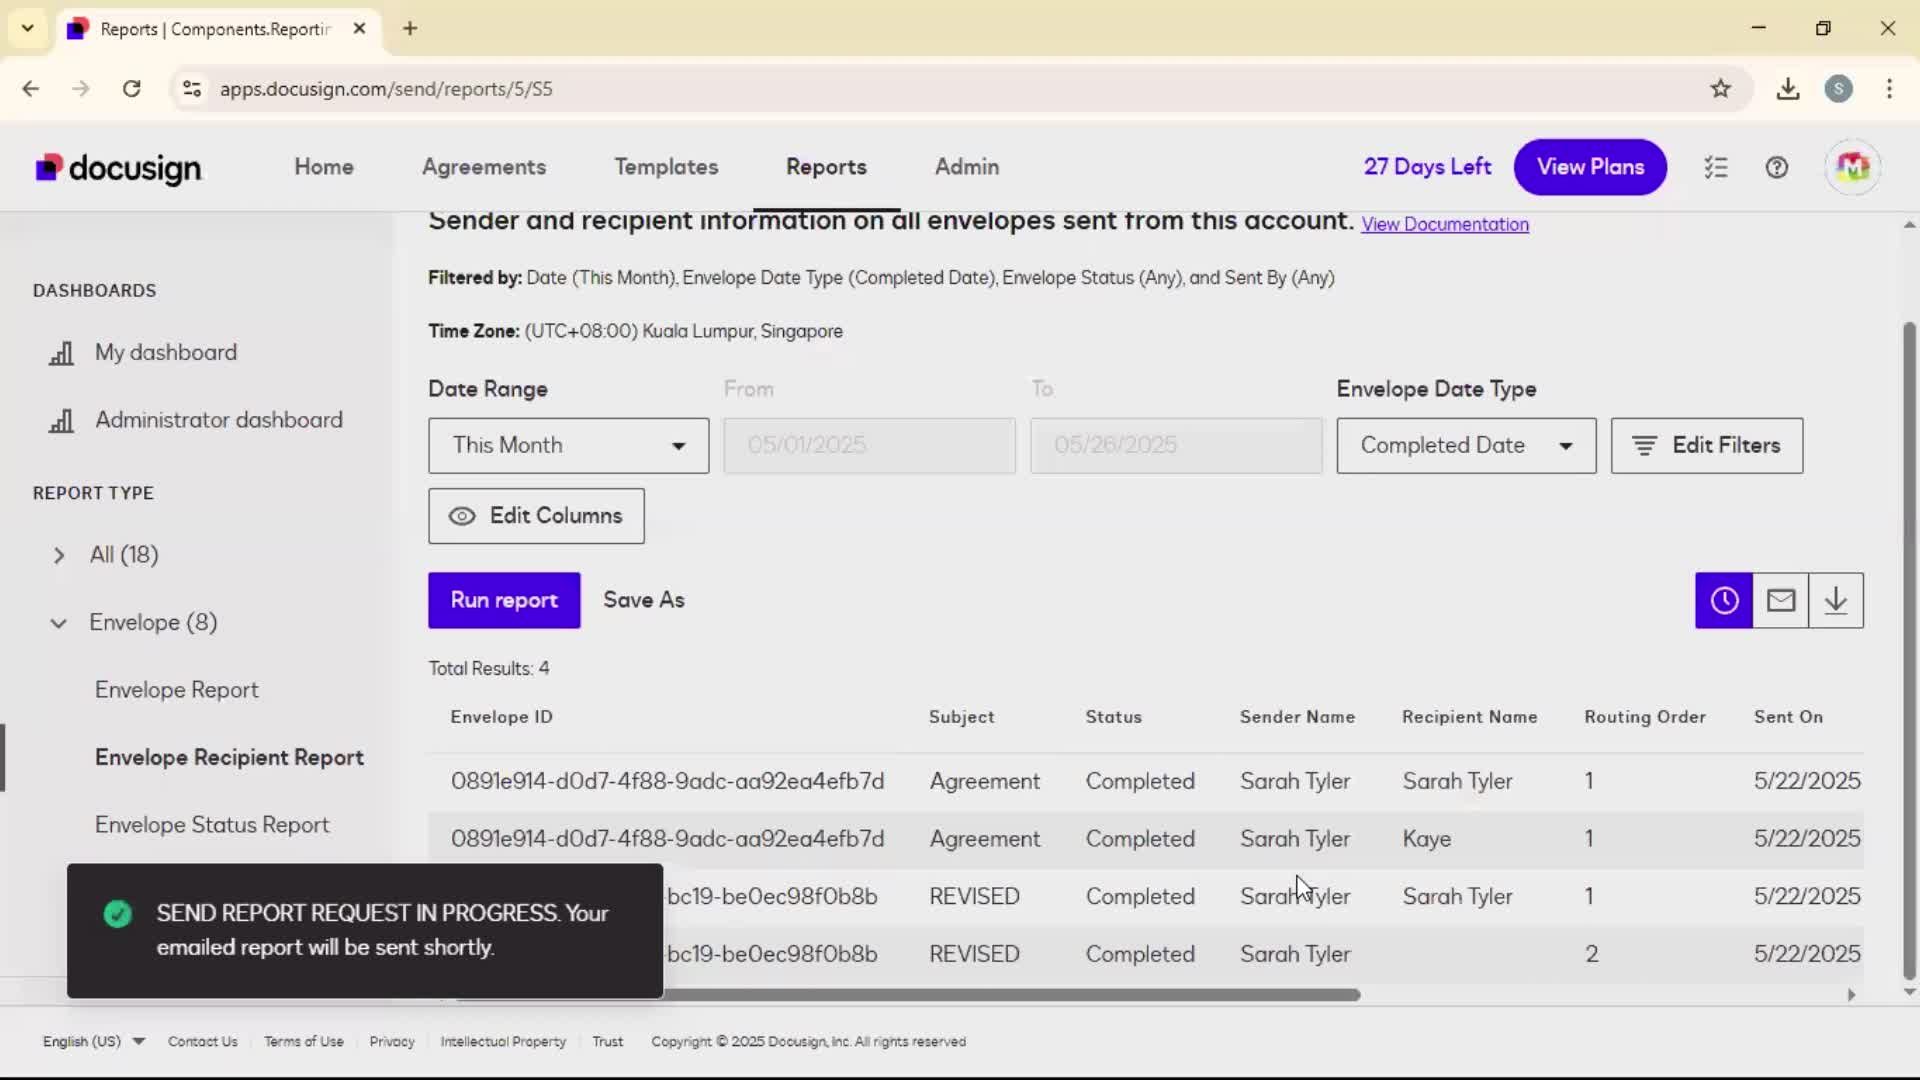This screenshot has width=1920, height=1080.
Task: Click the green checkmark in the notification
Action: pos(118,914)
